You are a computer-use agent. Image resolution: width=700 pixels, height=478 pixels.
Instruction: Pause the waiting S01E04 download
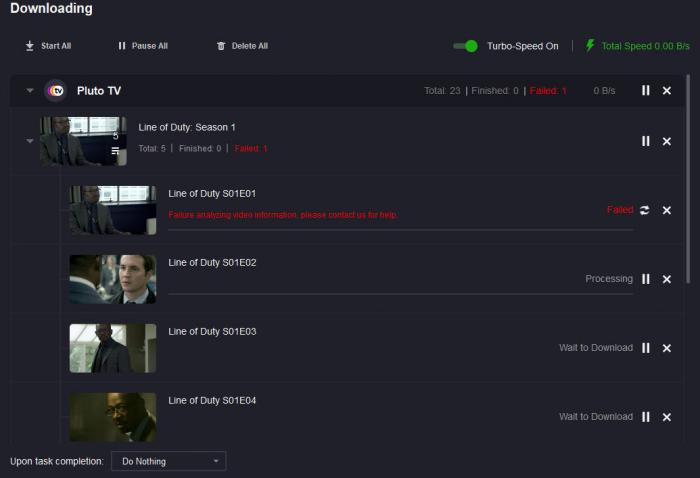(646, 417)
